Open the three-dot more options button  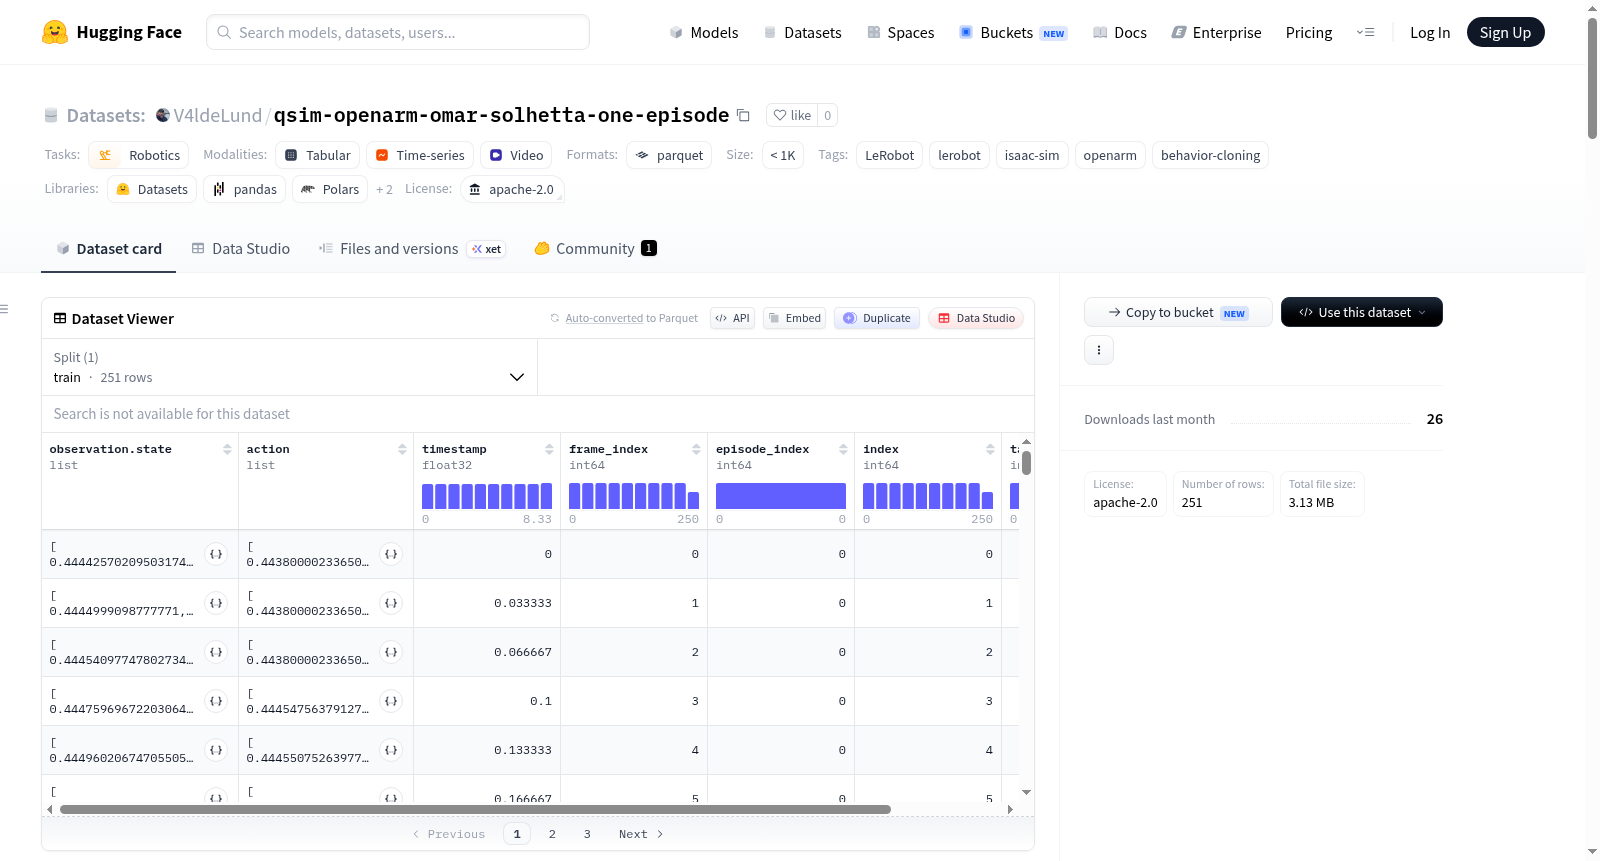coord(1099,350)
